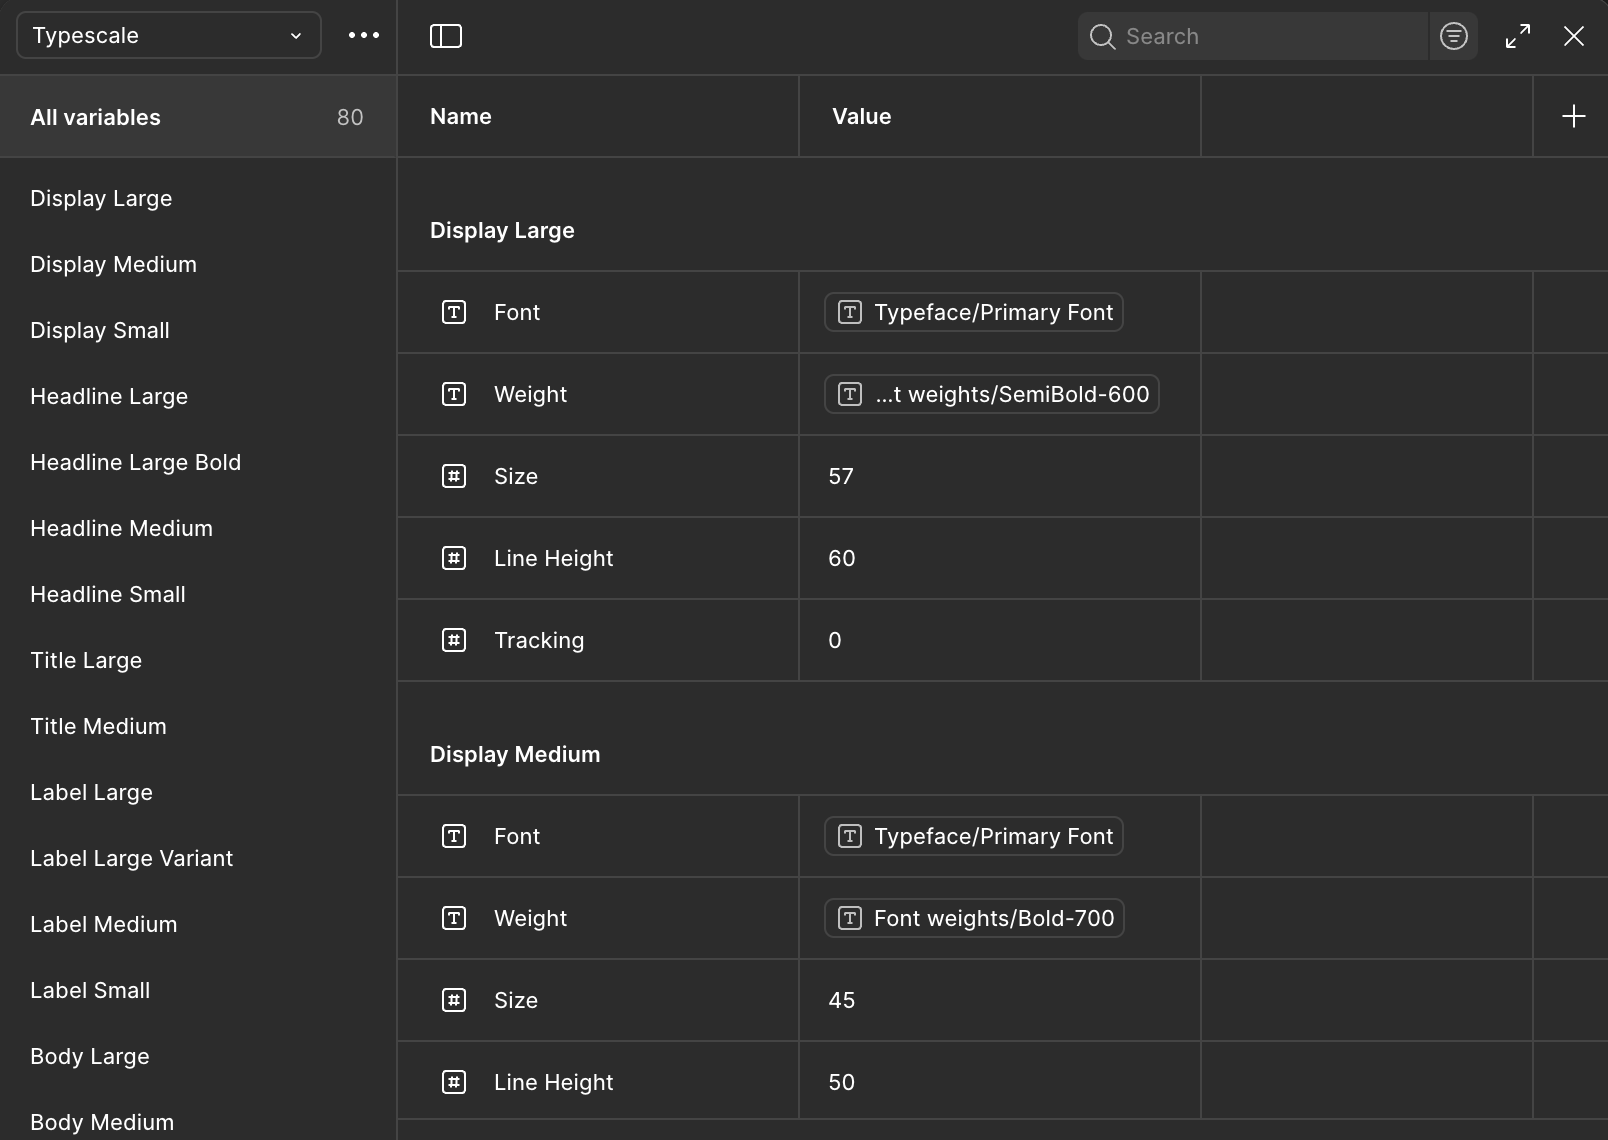Image resolution: width=1608 pixels, height=1140 pixels.
Task: Select Title Medium group in sidebar
Action: pyautogui.click(x=99, y=726)
